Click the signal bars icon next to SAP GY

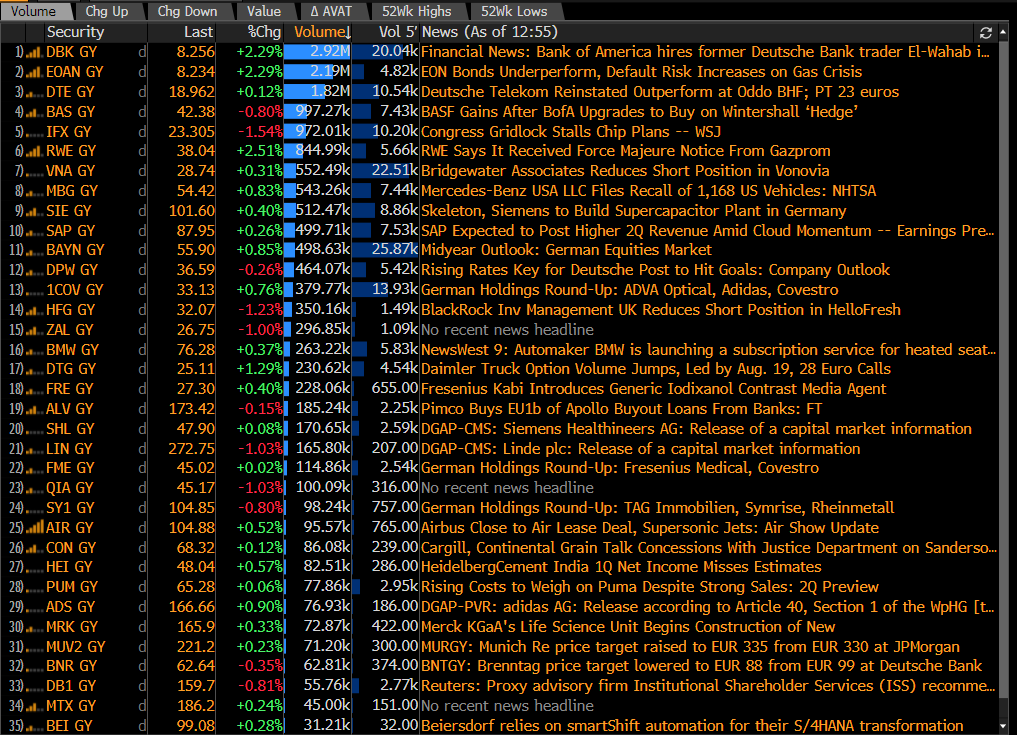34,232
